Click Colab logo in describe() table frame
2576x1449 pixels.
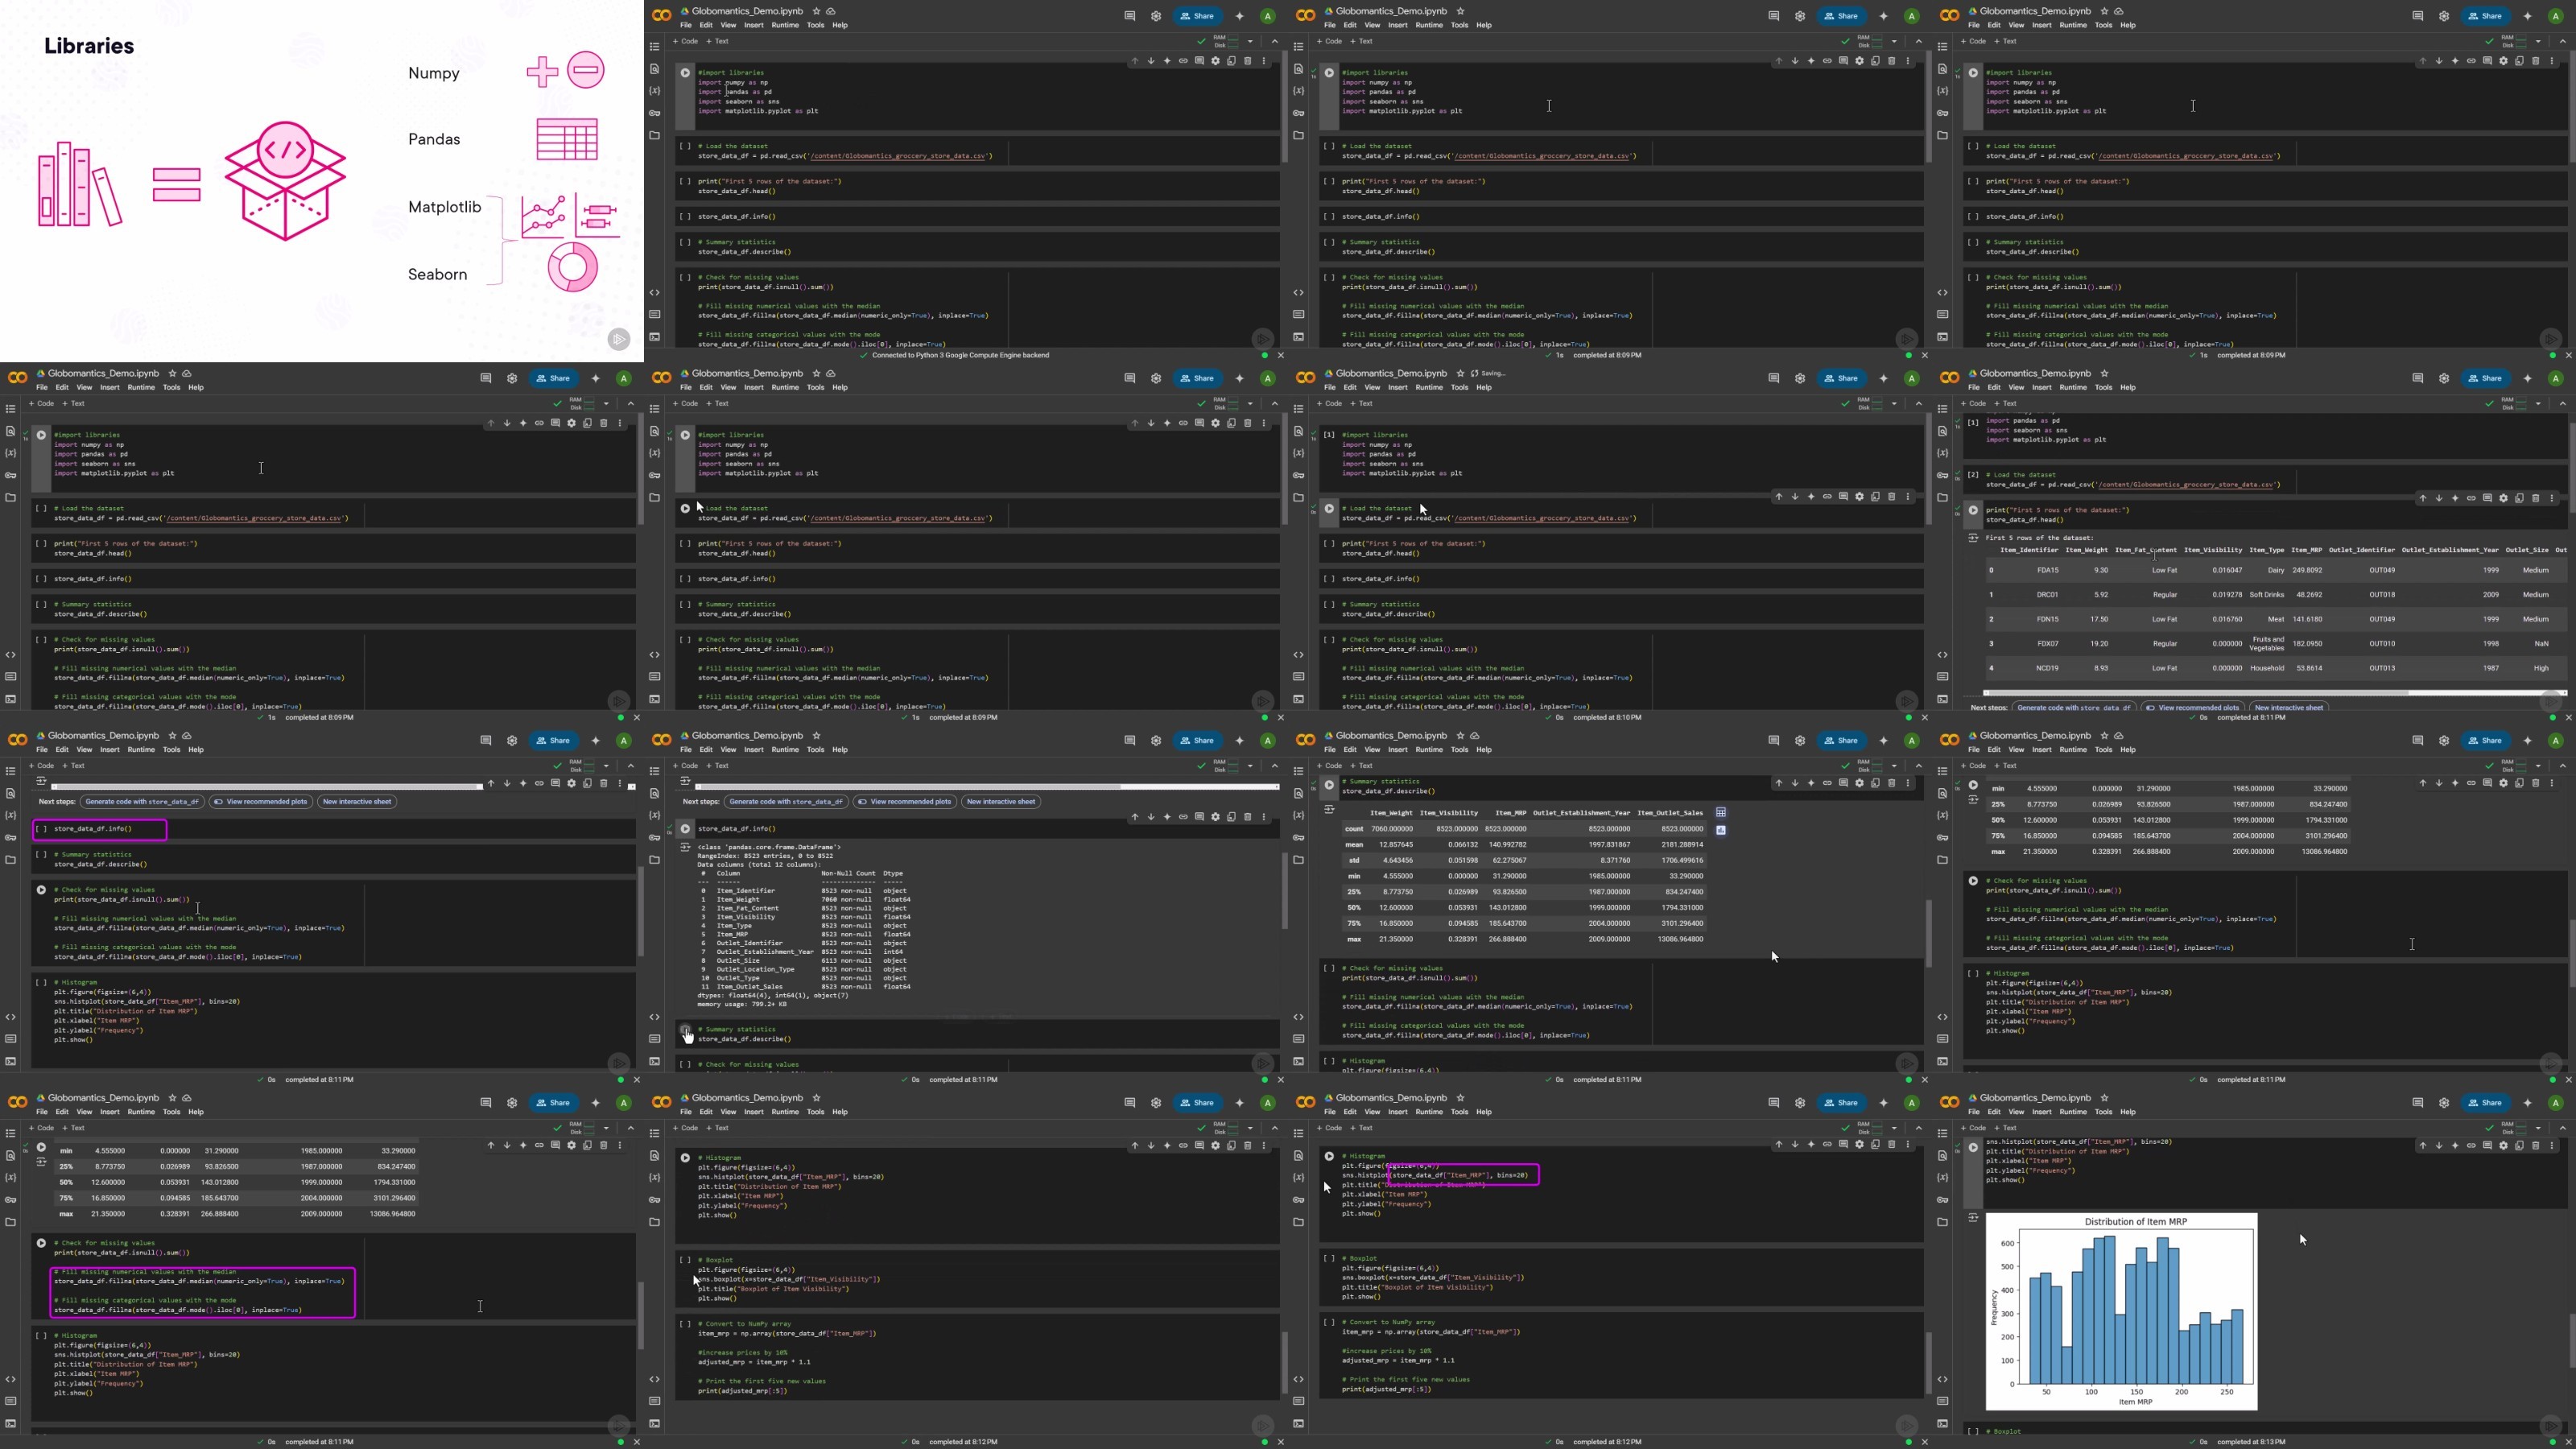click(1305, 741)
